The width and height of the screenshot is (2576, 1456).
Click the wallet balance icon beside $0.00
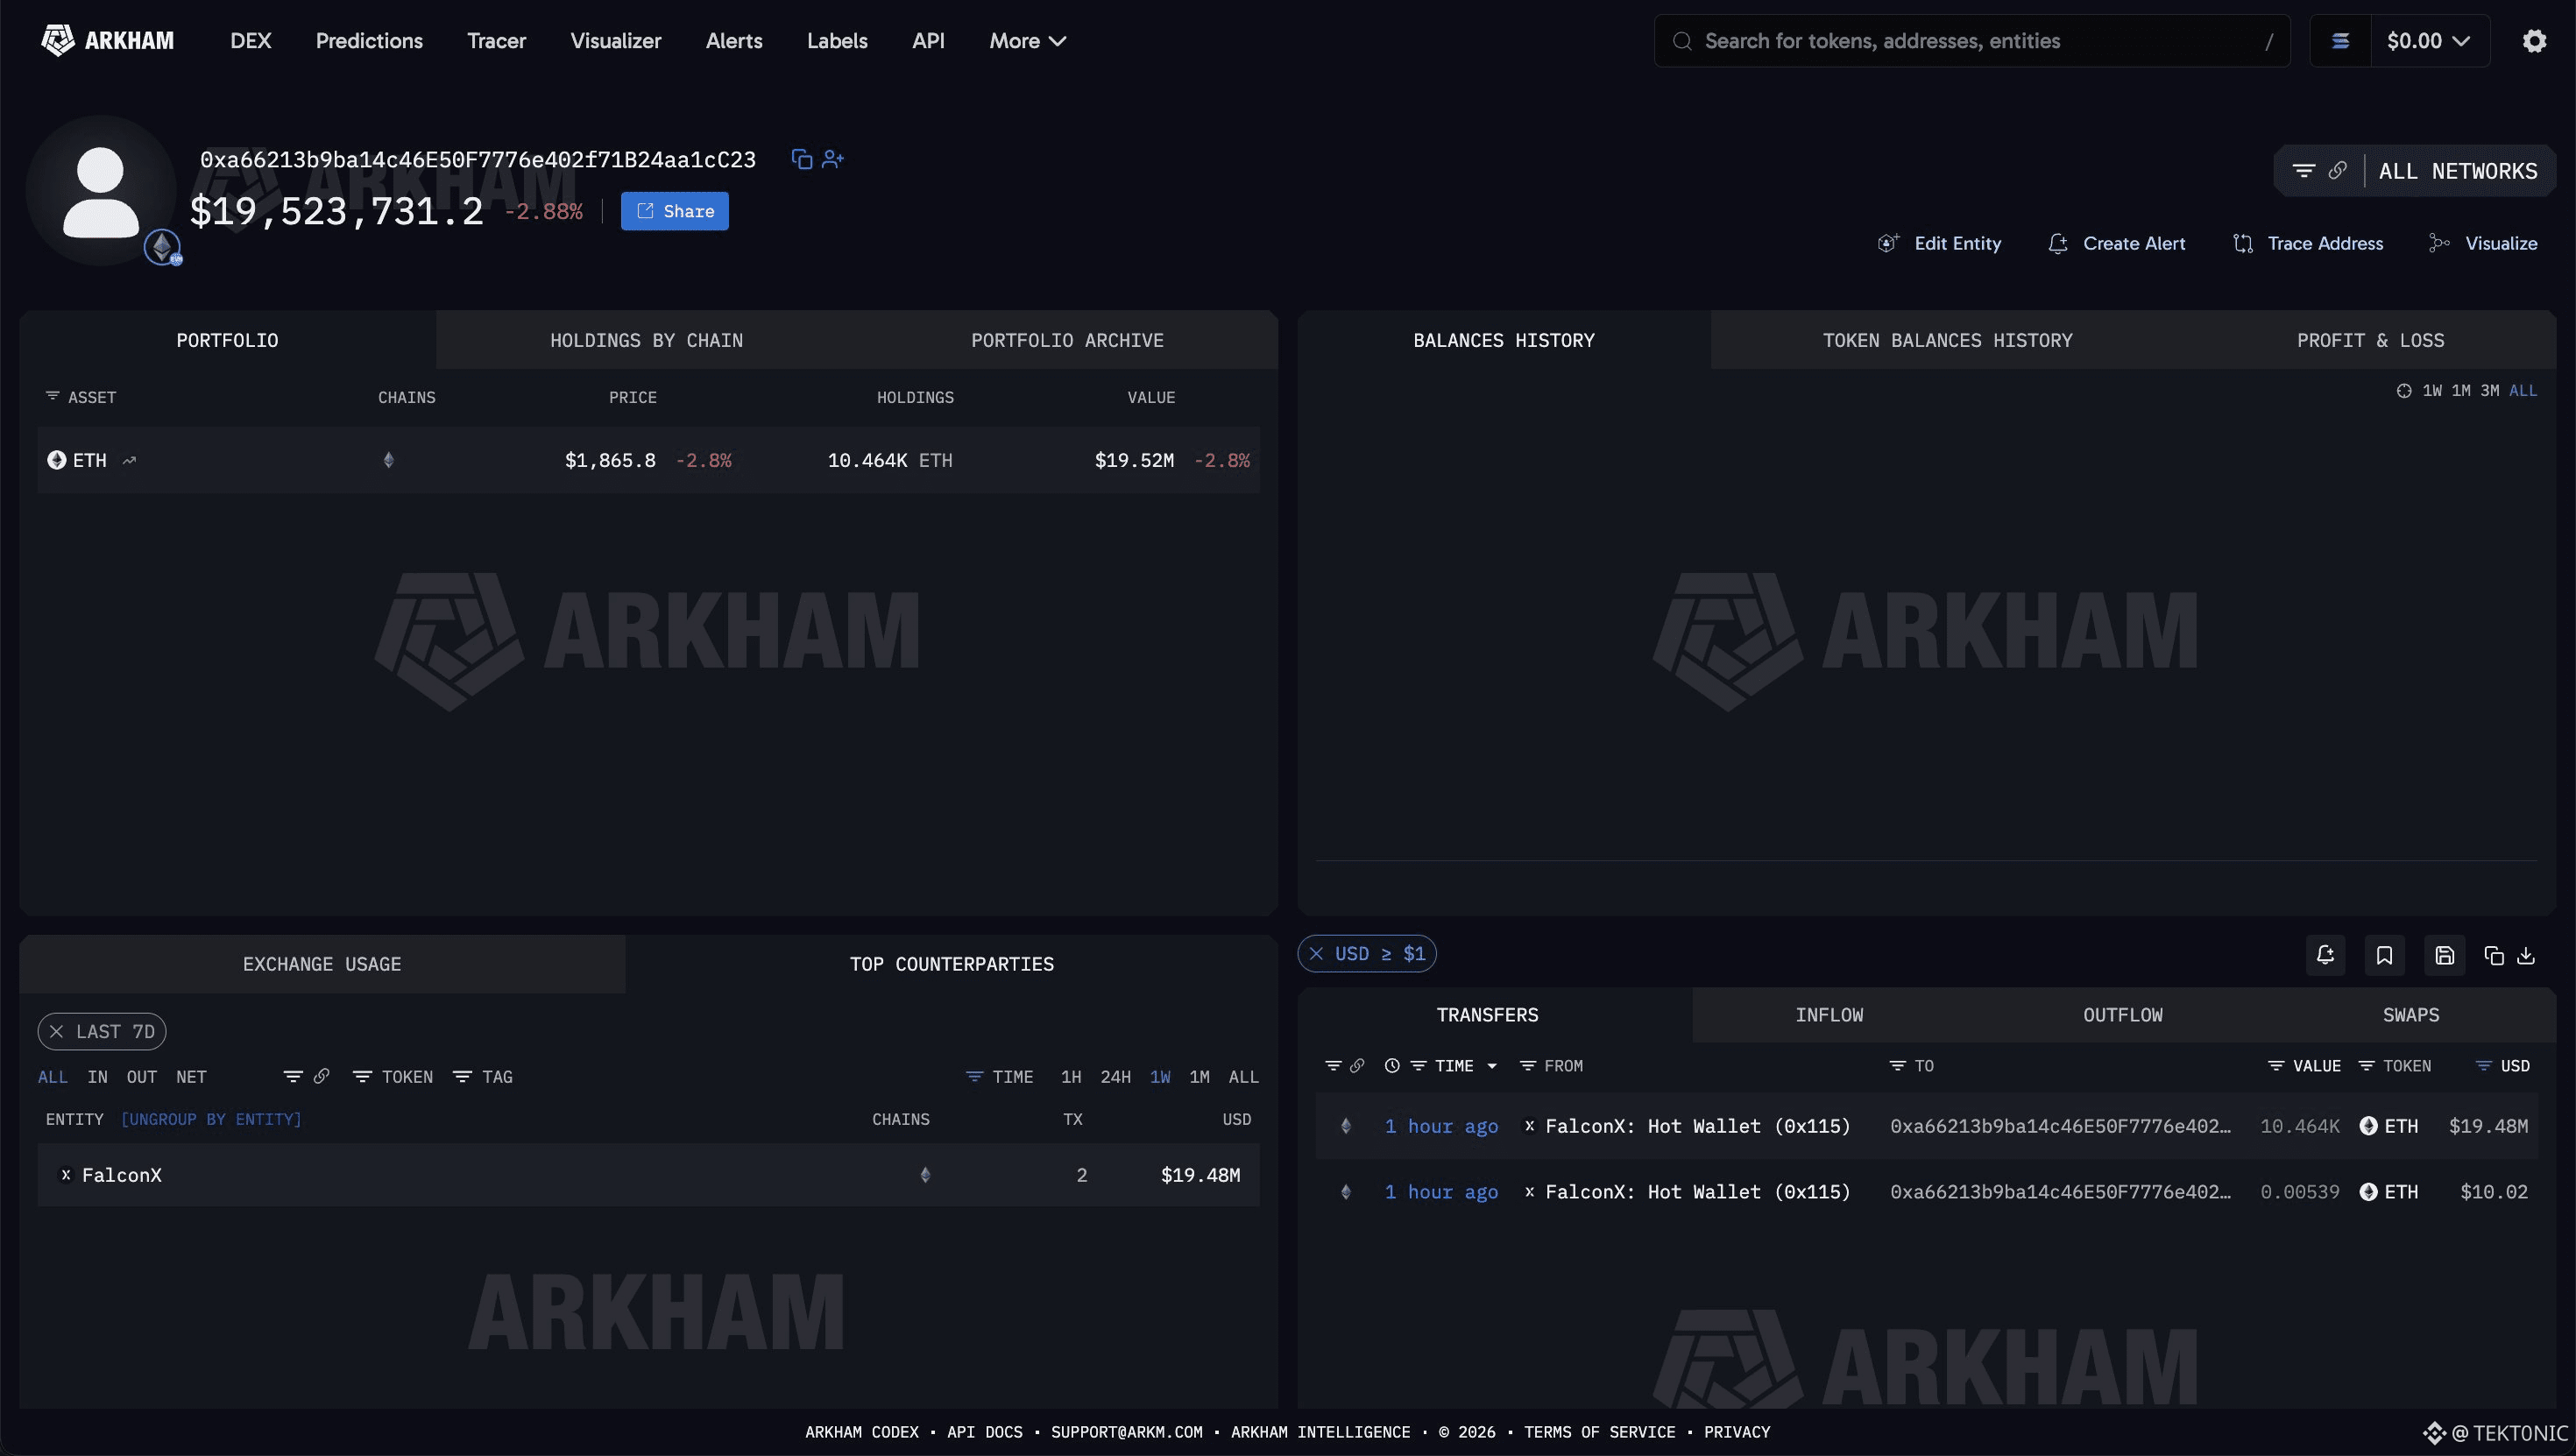[x=2340, y=41]
